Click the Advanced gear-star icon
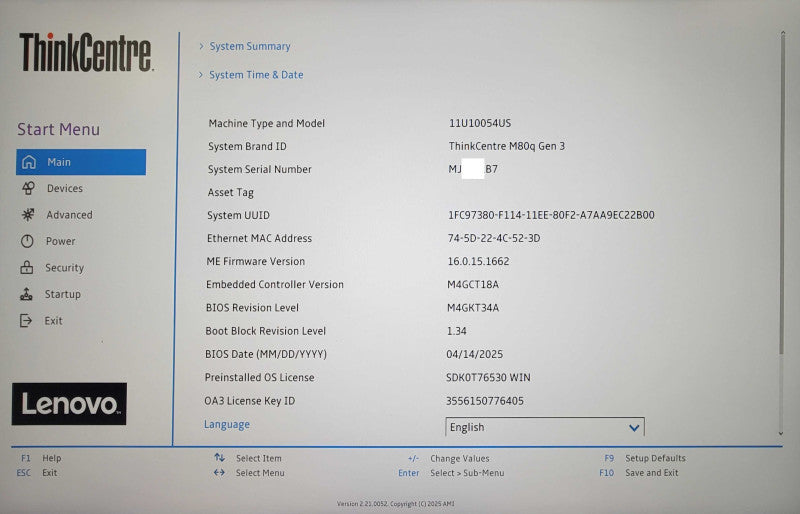This screenshot has height=514, width=800. coord(28,214)
